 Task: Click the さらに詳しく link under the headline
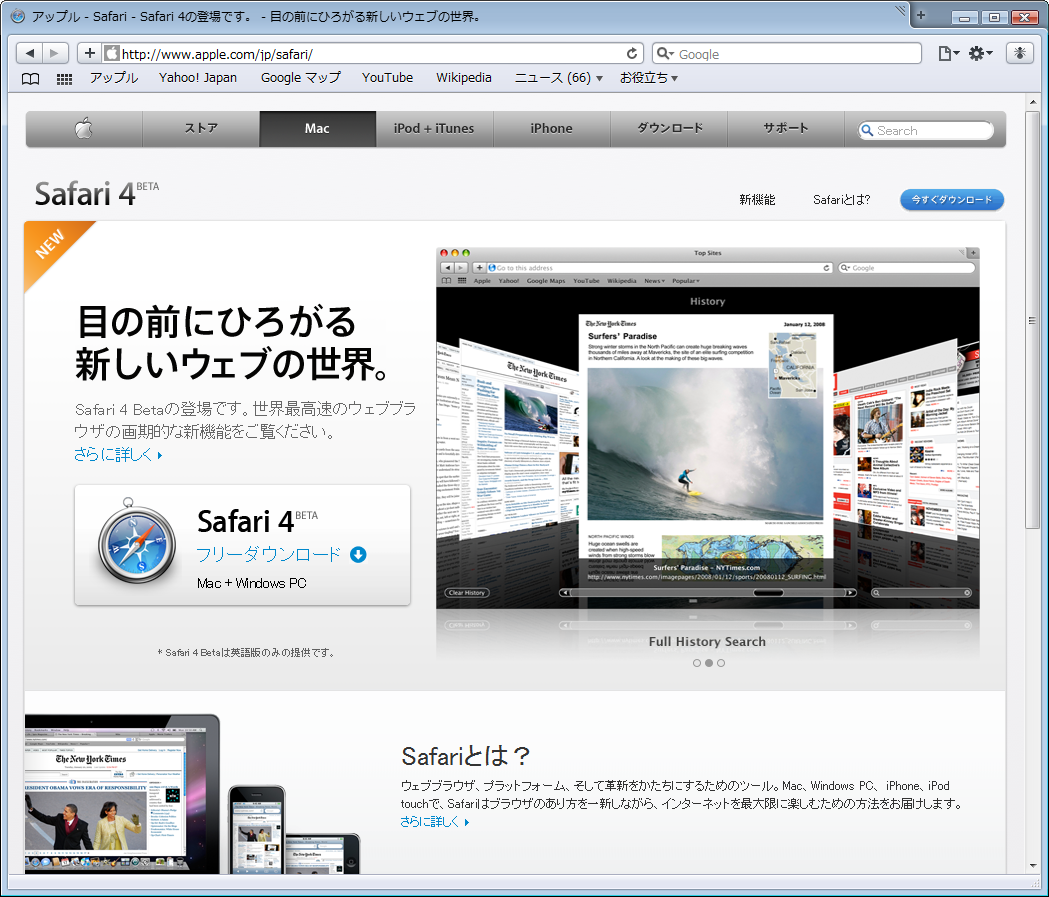(118, 455)
